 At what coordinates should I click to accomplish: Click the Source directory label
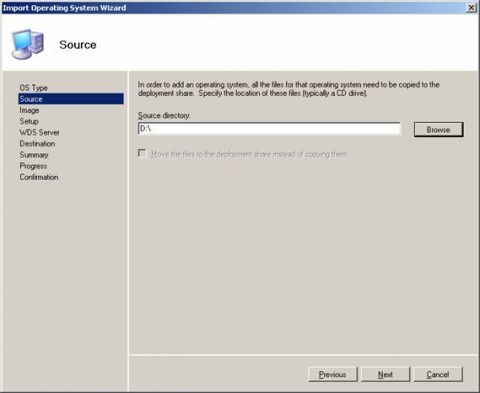point(164,115)
